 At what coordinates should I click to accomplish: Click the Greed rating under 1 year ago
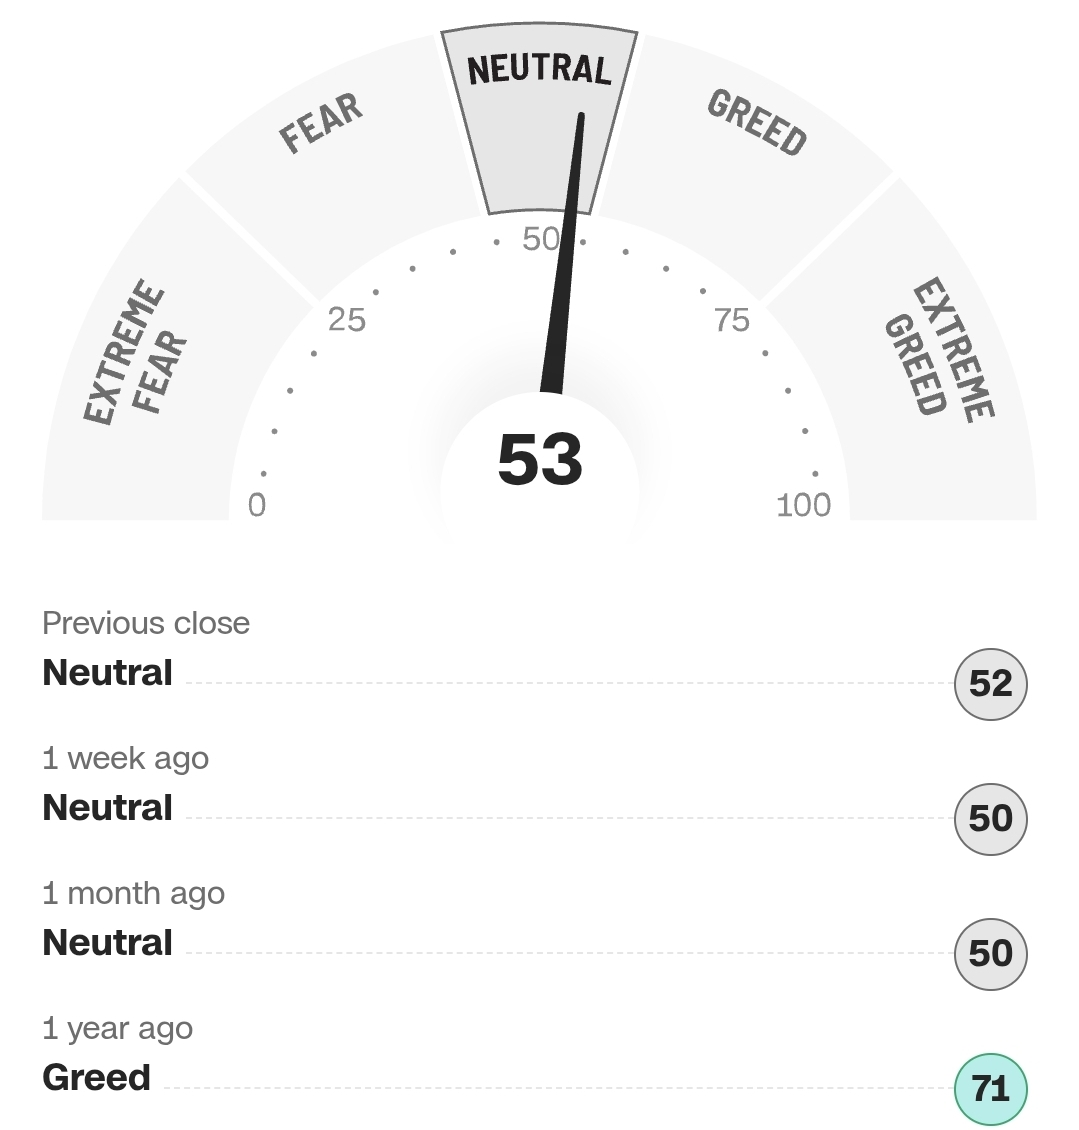[x=96, y=1078]
